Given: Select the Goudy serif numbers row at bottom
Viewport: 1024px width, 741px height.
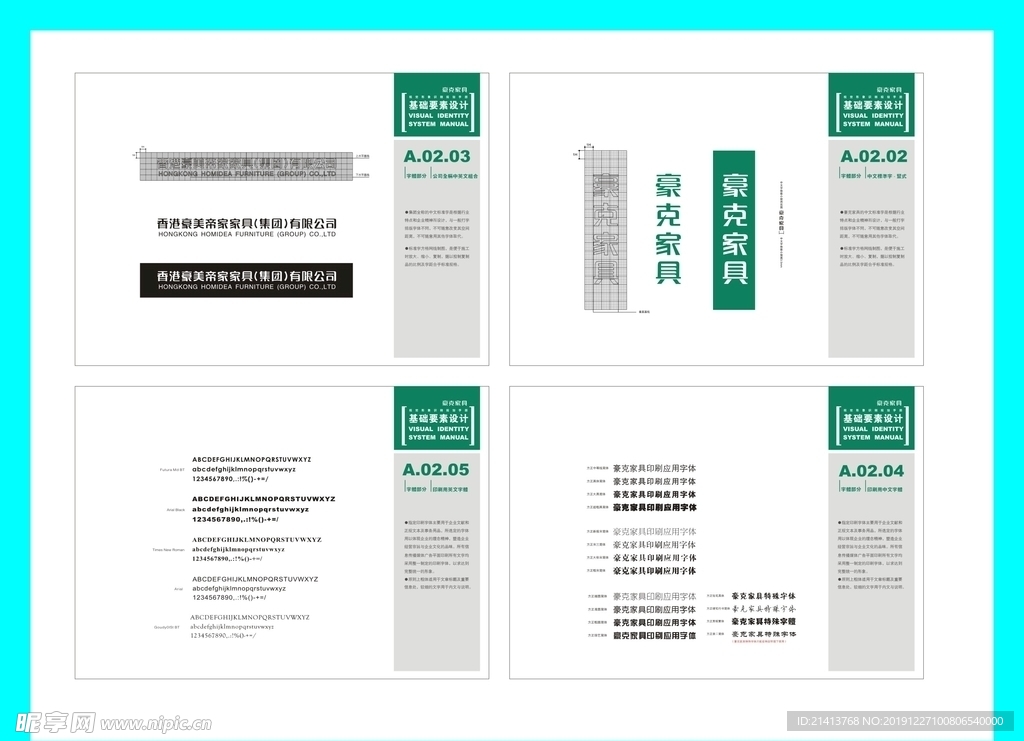Looking at the screenshot, I should point(223,635).
